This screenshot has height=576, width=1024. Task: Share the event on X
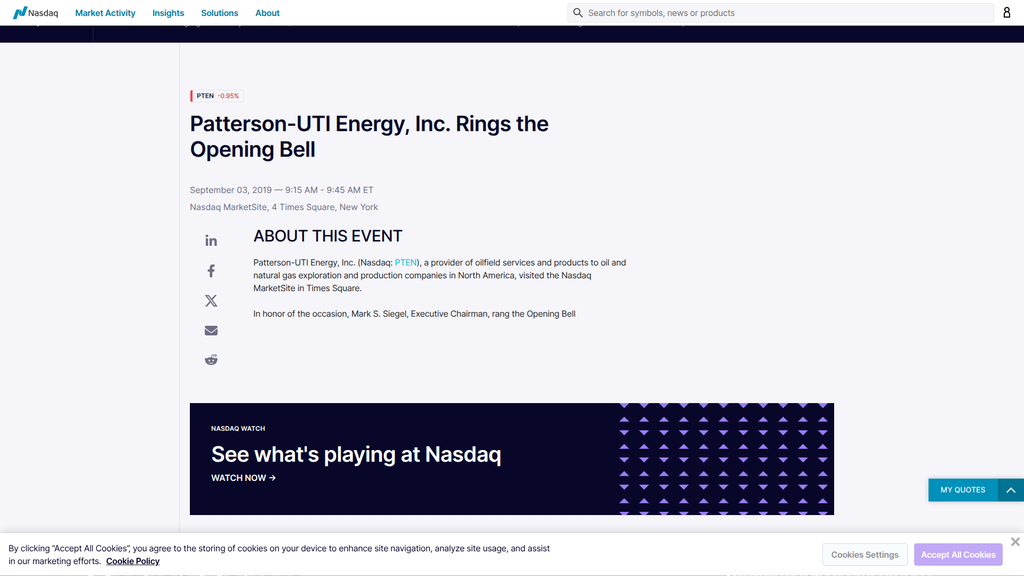211,300
